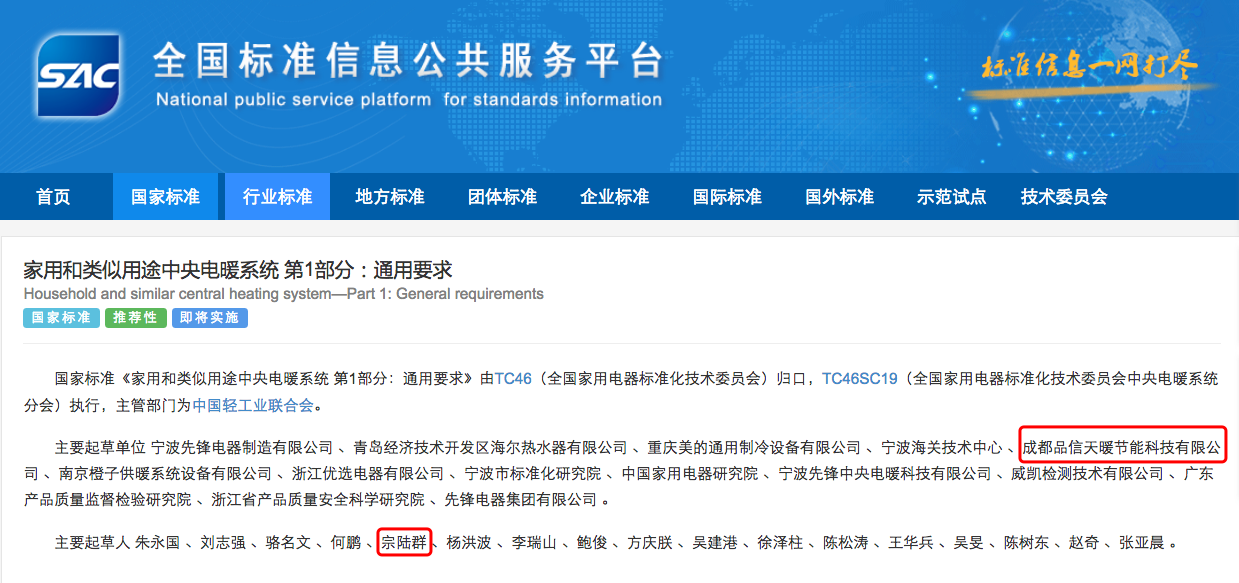Open the TC46SC19 subcommittee link
The height and width of the screenshot is (583, 1239).
pyautogui.click(x=861, y=379)
